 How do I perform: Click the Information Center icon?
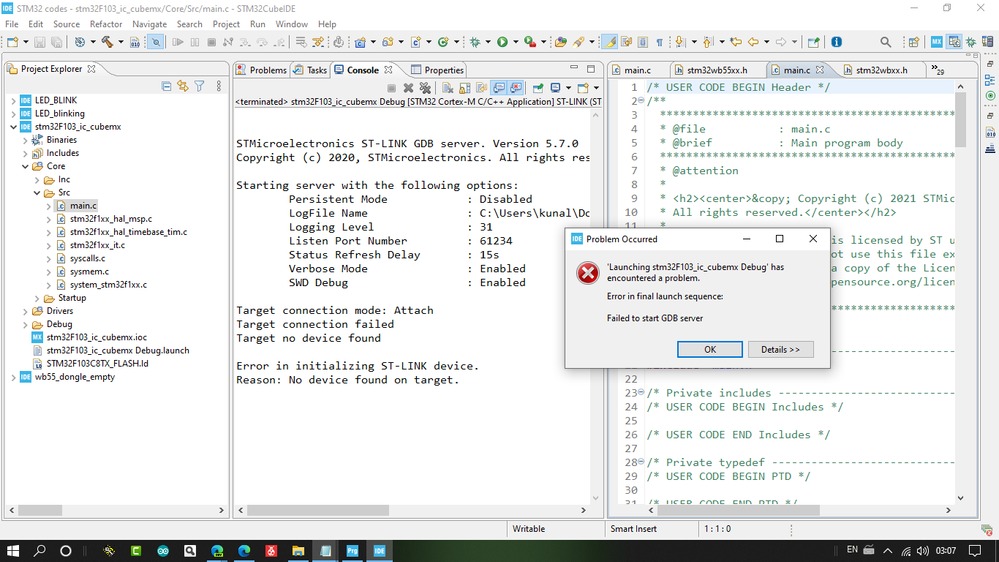(x=837, y=42)
